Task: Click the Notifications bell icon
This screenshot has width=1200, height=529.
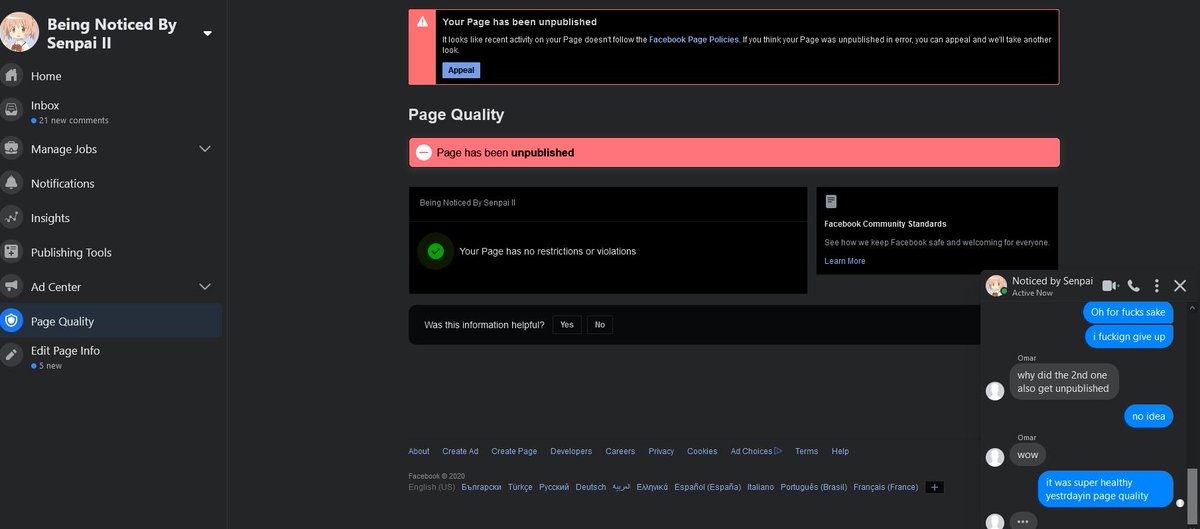Action: pyautogui.click(x=12, y=183)
